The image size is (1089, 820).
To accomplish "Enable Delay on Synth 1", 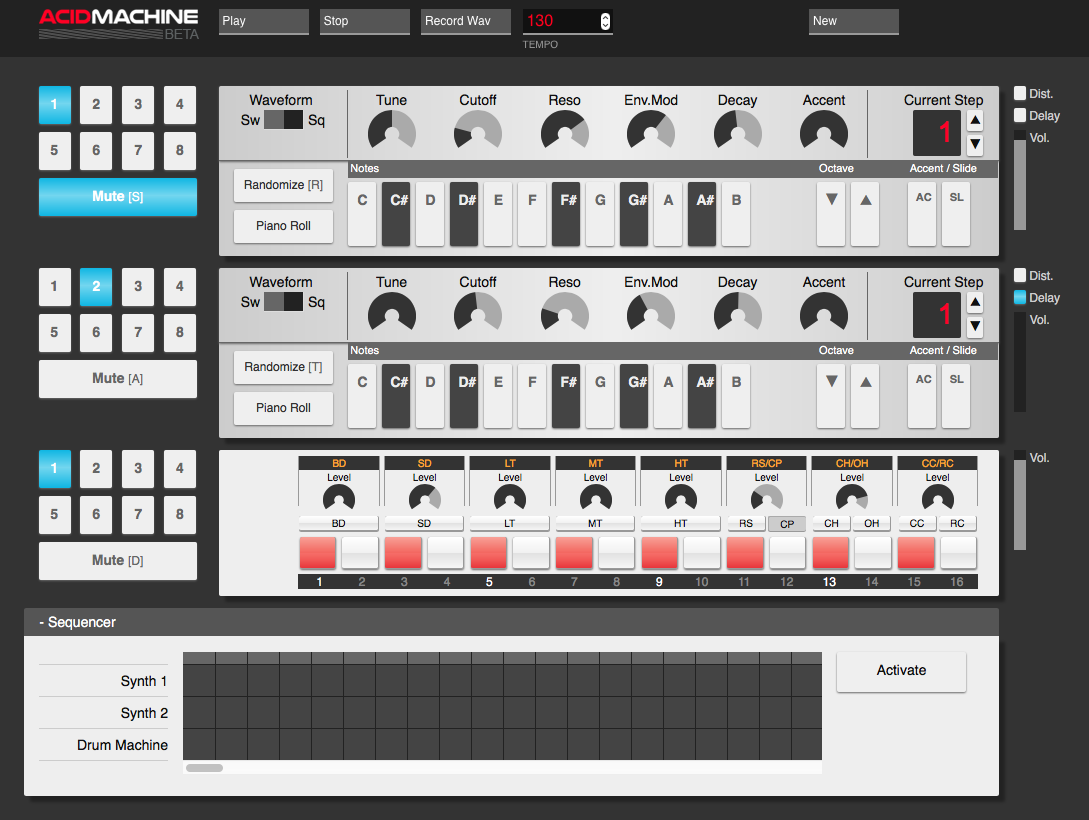I will (1020, 115).
